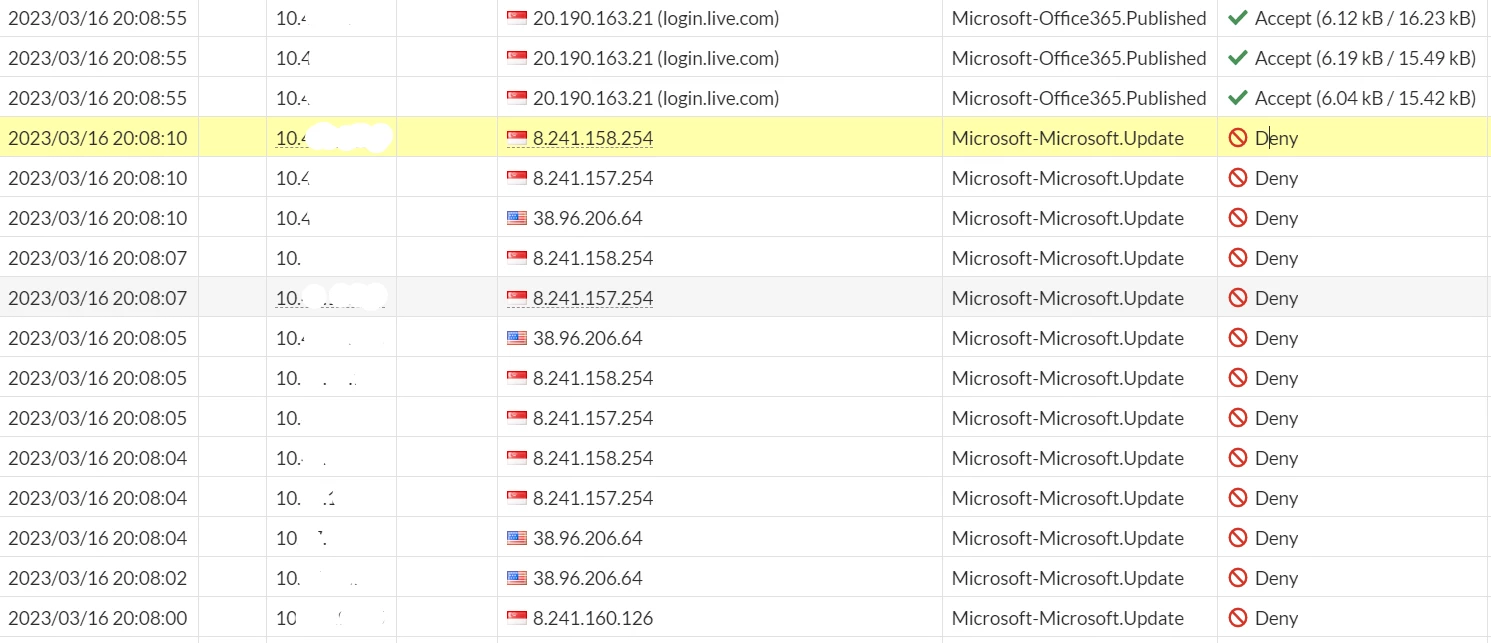Click the Deny icon for 8.241.158.254 at 20:08:07
The image size is (1491, 643).
coord(1238,258)
